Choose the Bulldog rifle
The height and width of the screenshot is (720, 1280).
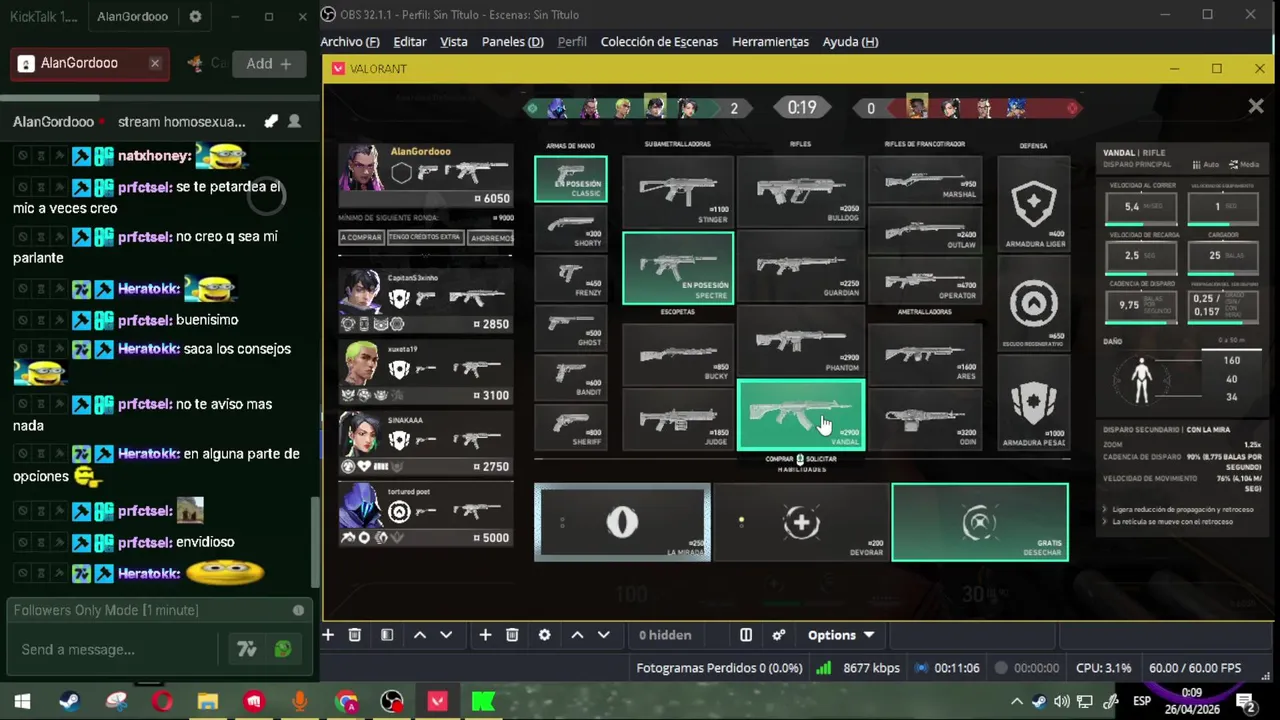(x=800, y=192)
